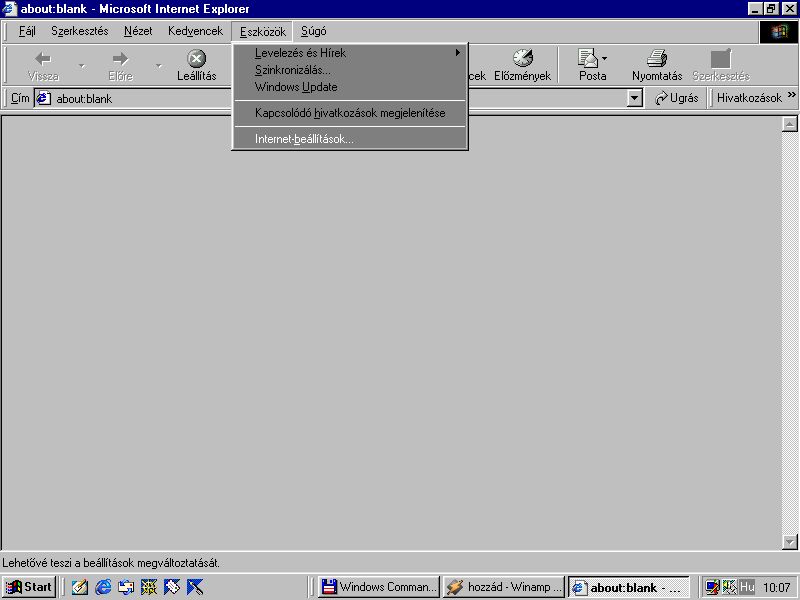Choose Szinkronizálás... from the menu

pos(351,70)
